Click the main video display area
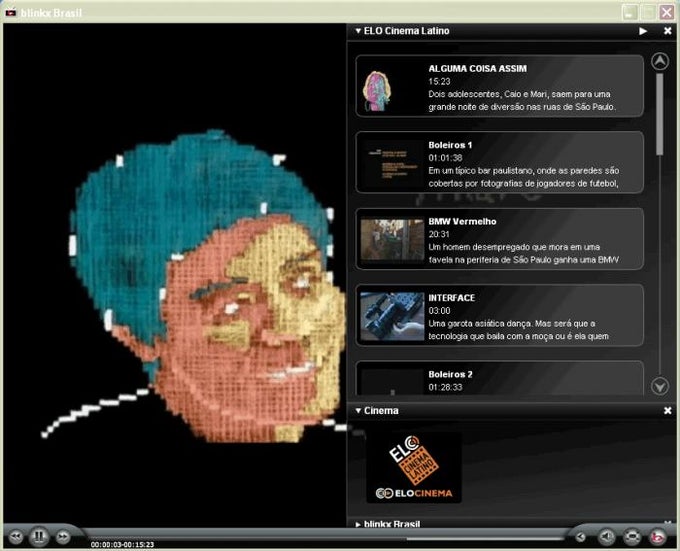680x551 pixels. click(x=175, y=275)
